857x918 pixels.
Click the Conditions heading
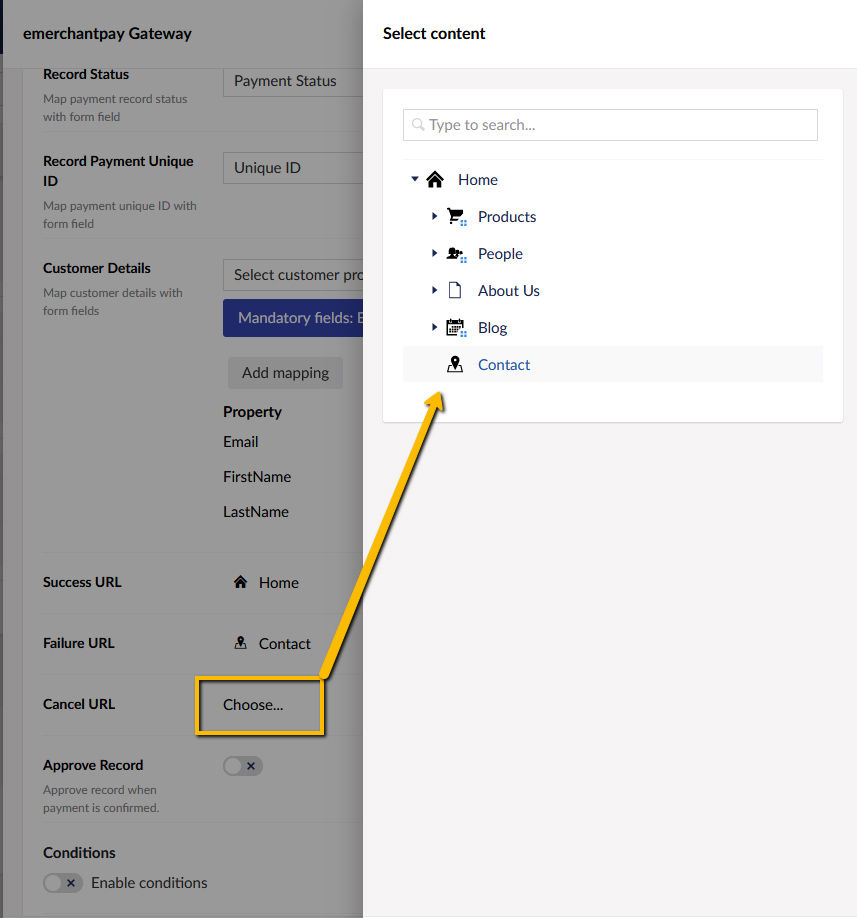point(79,853)
